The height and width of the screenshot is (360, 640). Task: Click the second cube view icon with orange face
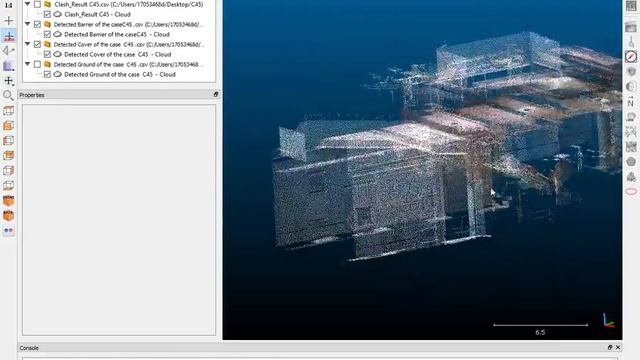8,125
